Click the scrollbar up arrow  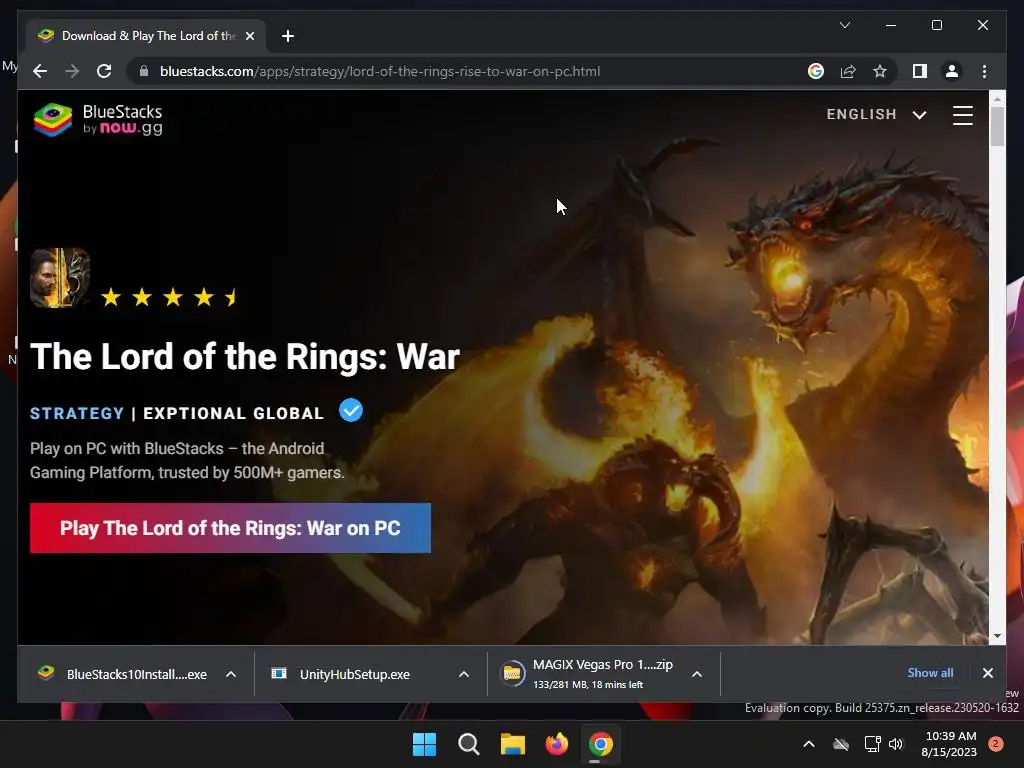pyautogui.click(x=997, y=99)
